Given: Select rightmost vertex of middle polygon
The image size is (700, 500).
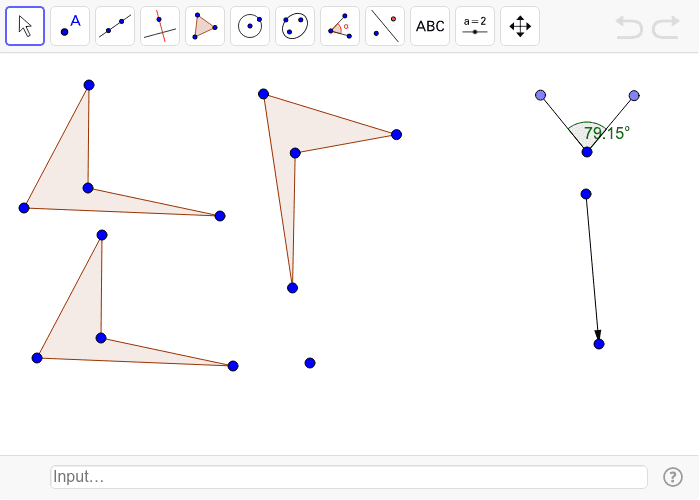Looking at the screenshot, I should [x=396, y=134].
